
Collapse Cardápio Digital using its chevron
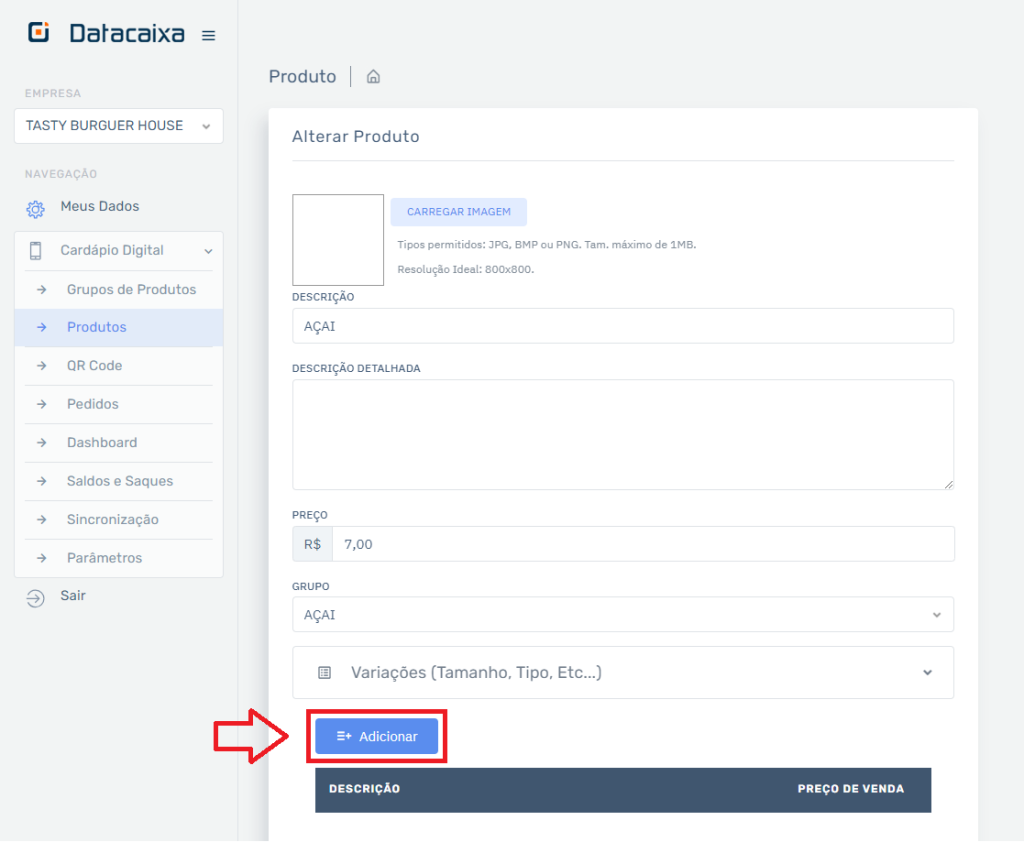click(x=208, y=251)
